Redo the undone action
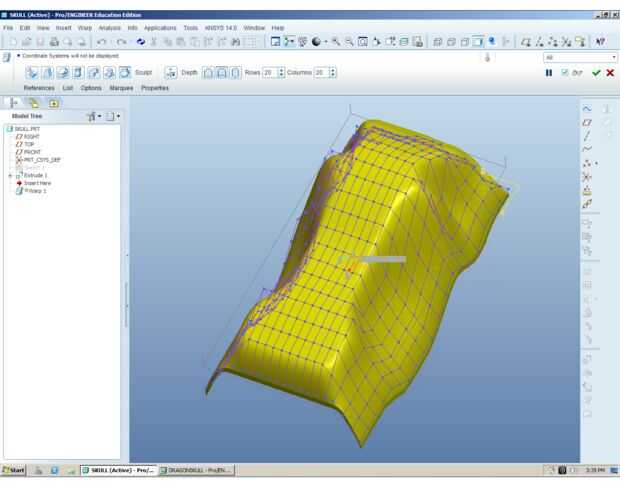This screenshot has width=620, height=496. click(x=122, y=41)
